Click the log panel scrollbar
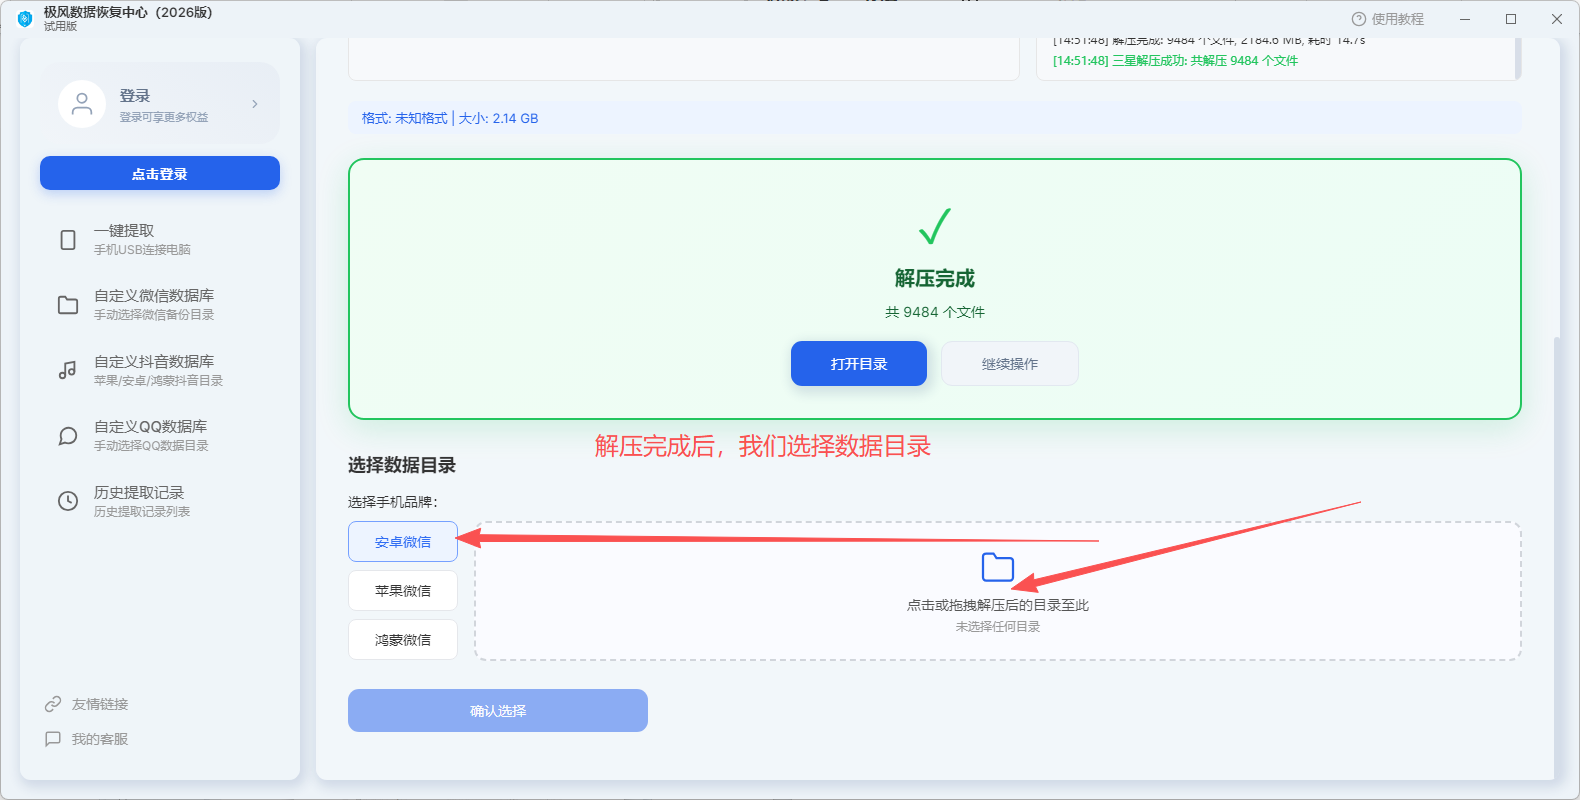The width and height of the screenshot is (1580, 800). (1518, 59)
